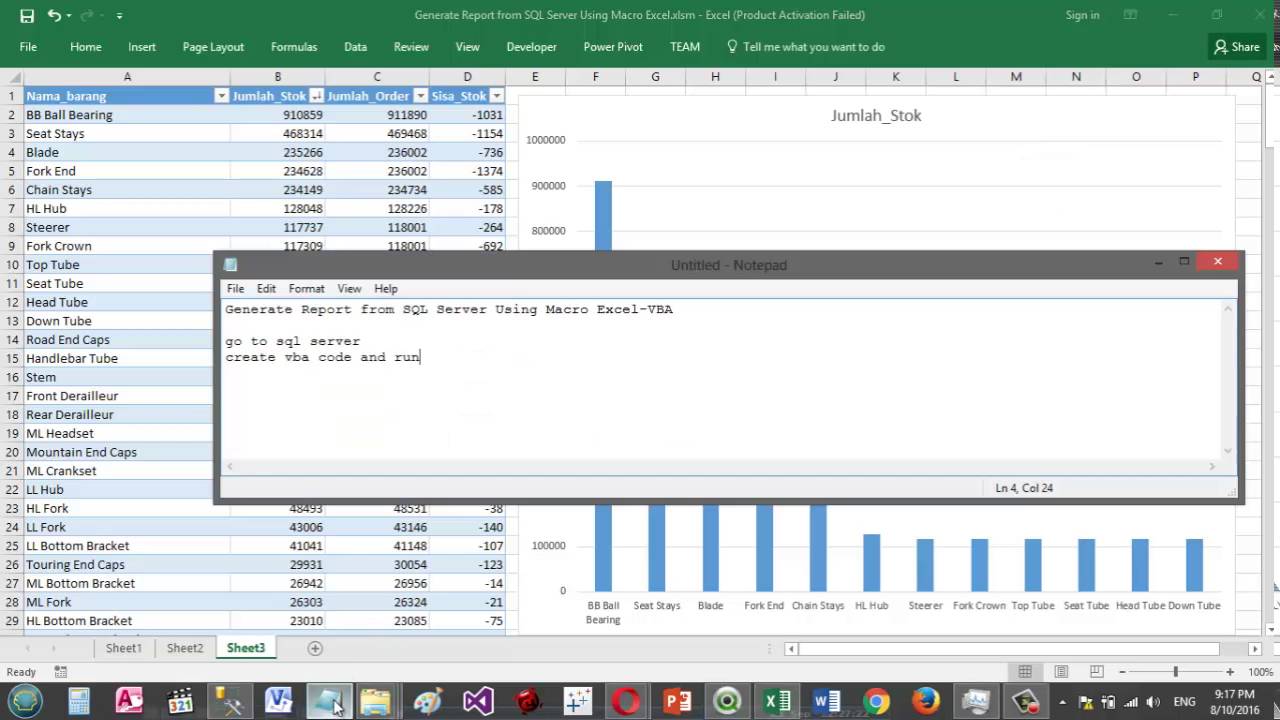Image resolution: width=1280 pixels, height=720 pixels.
Task: Save the workbook using the Save icon
Action: 27,15
